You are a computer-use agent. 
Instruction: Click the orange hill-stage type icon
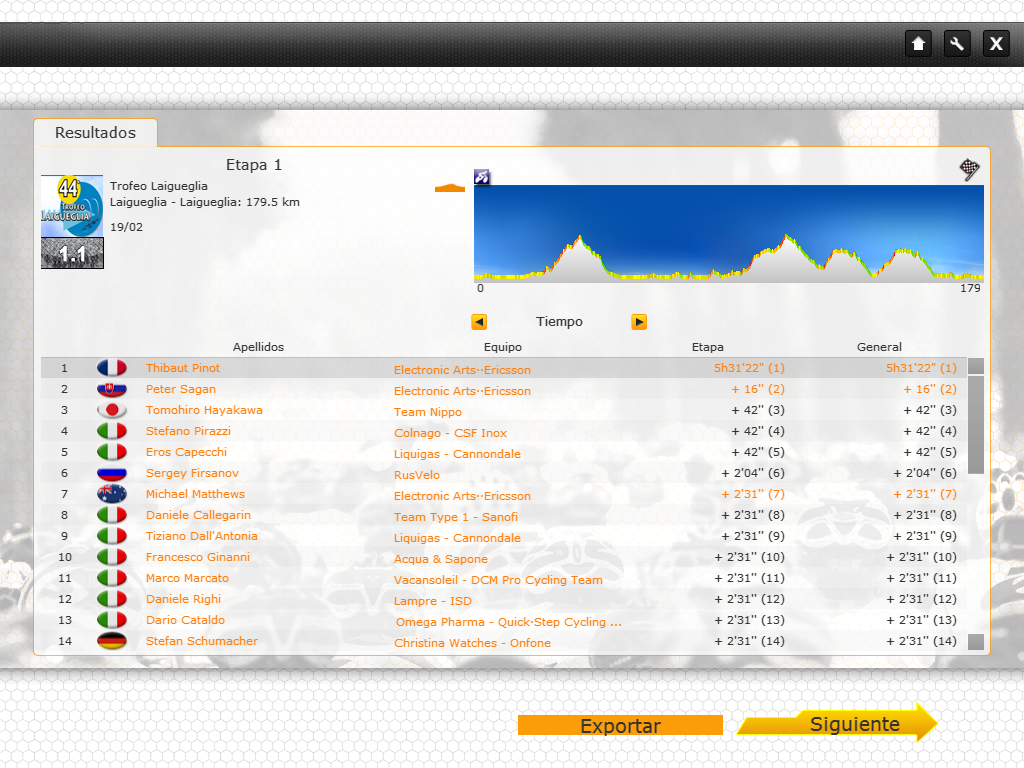pos(450,188)
